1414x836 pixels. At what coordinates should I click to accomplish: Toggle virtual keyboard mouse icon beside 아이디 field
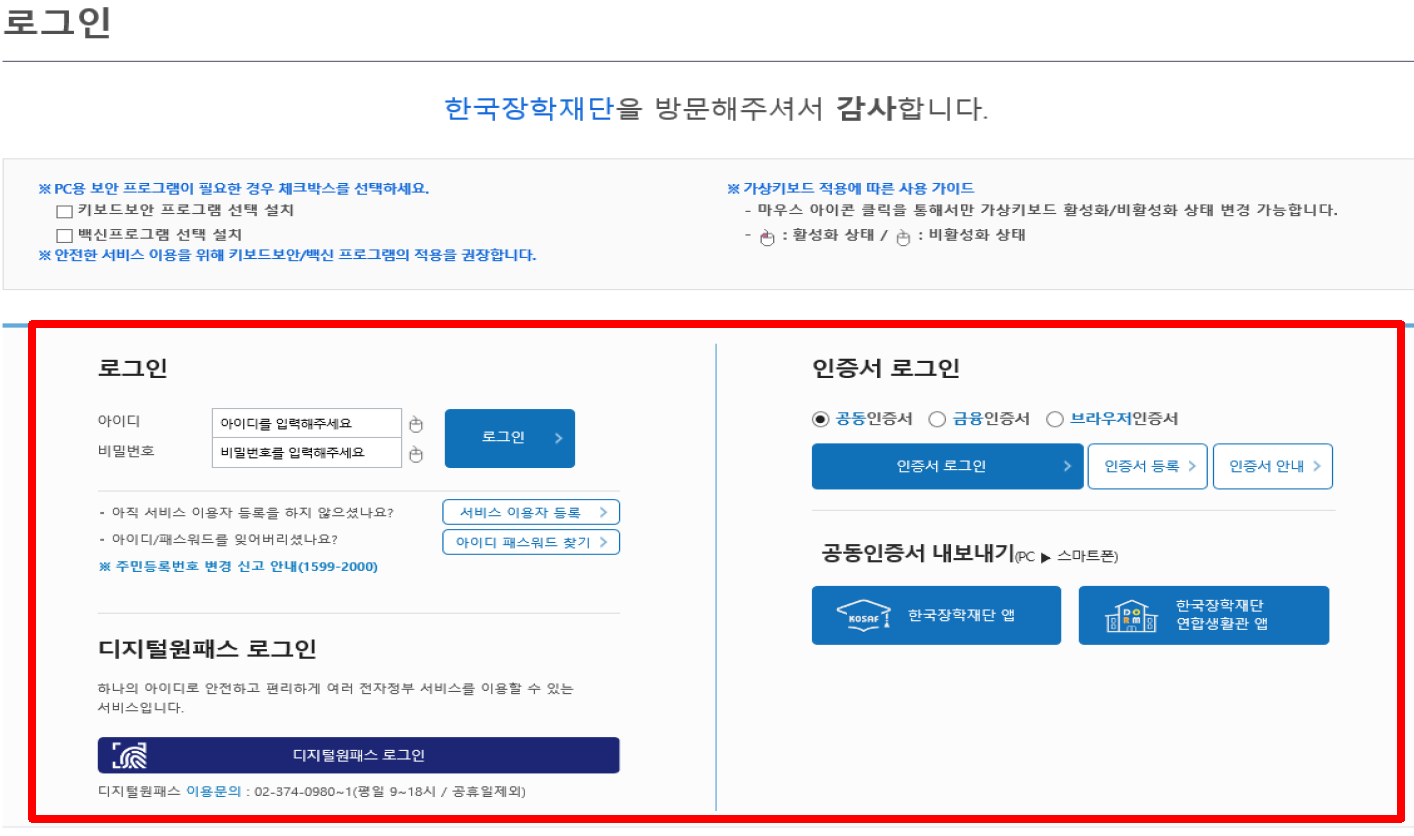click(x=416, y=424)
